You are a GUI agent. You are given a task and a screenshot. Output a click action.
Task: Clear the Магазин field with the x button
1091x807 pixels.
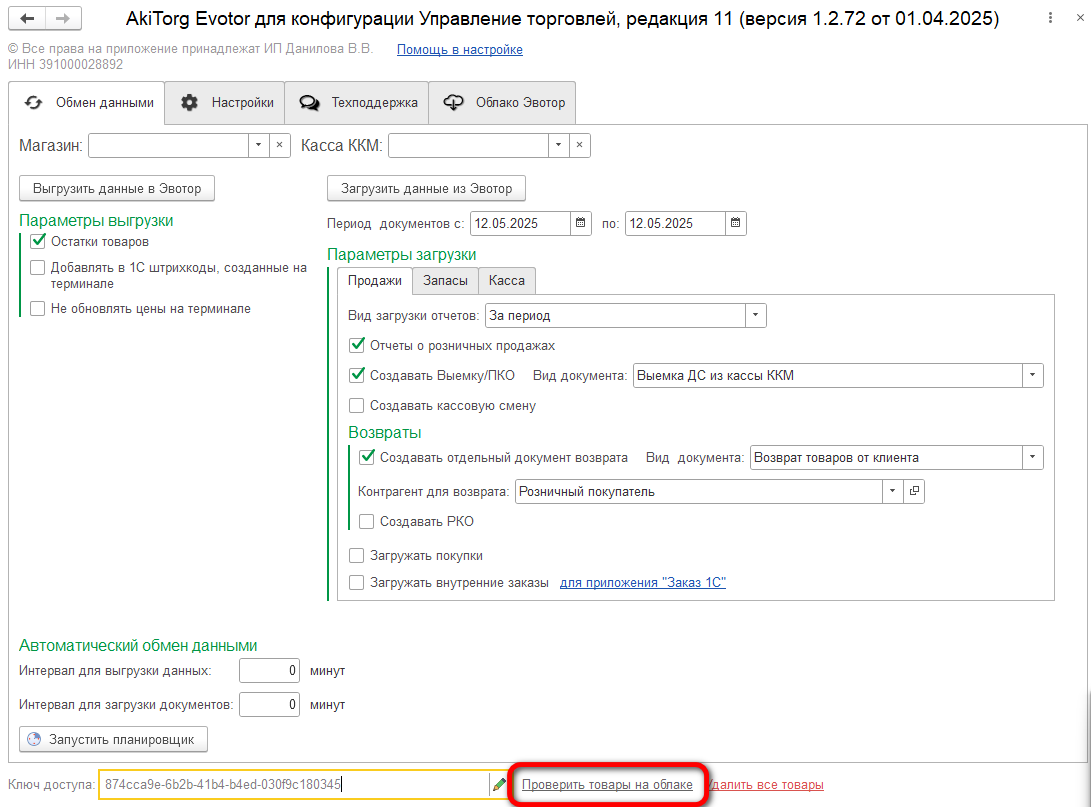(x=279, y=145)
